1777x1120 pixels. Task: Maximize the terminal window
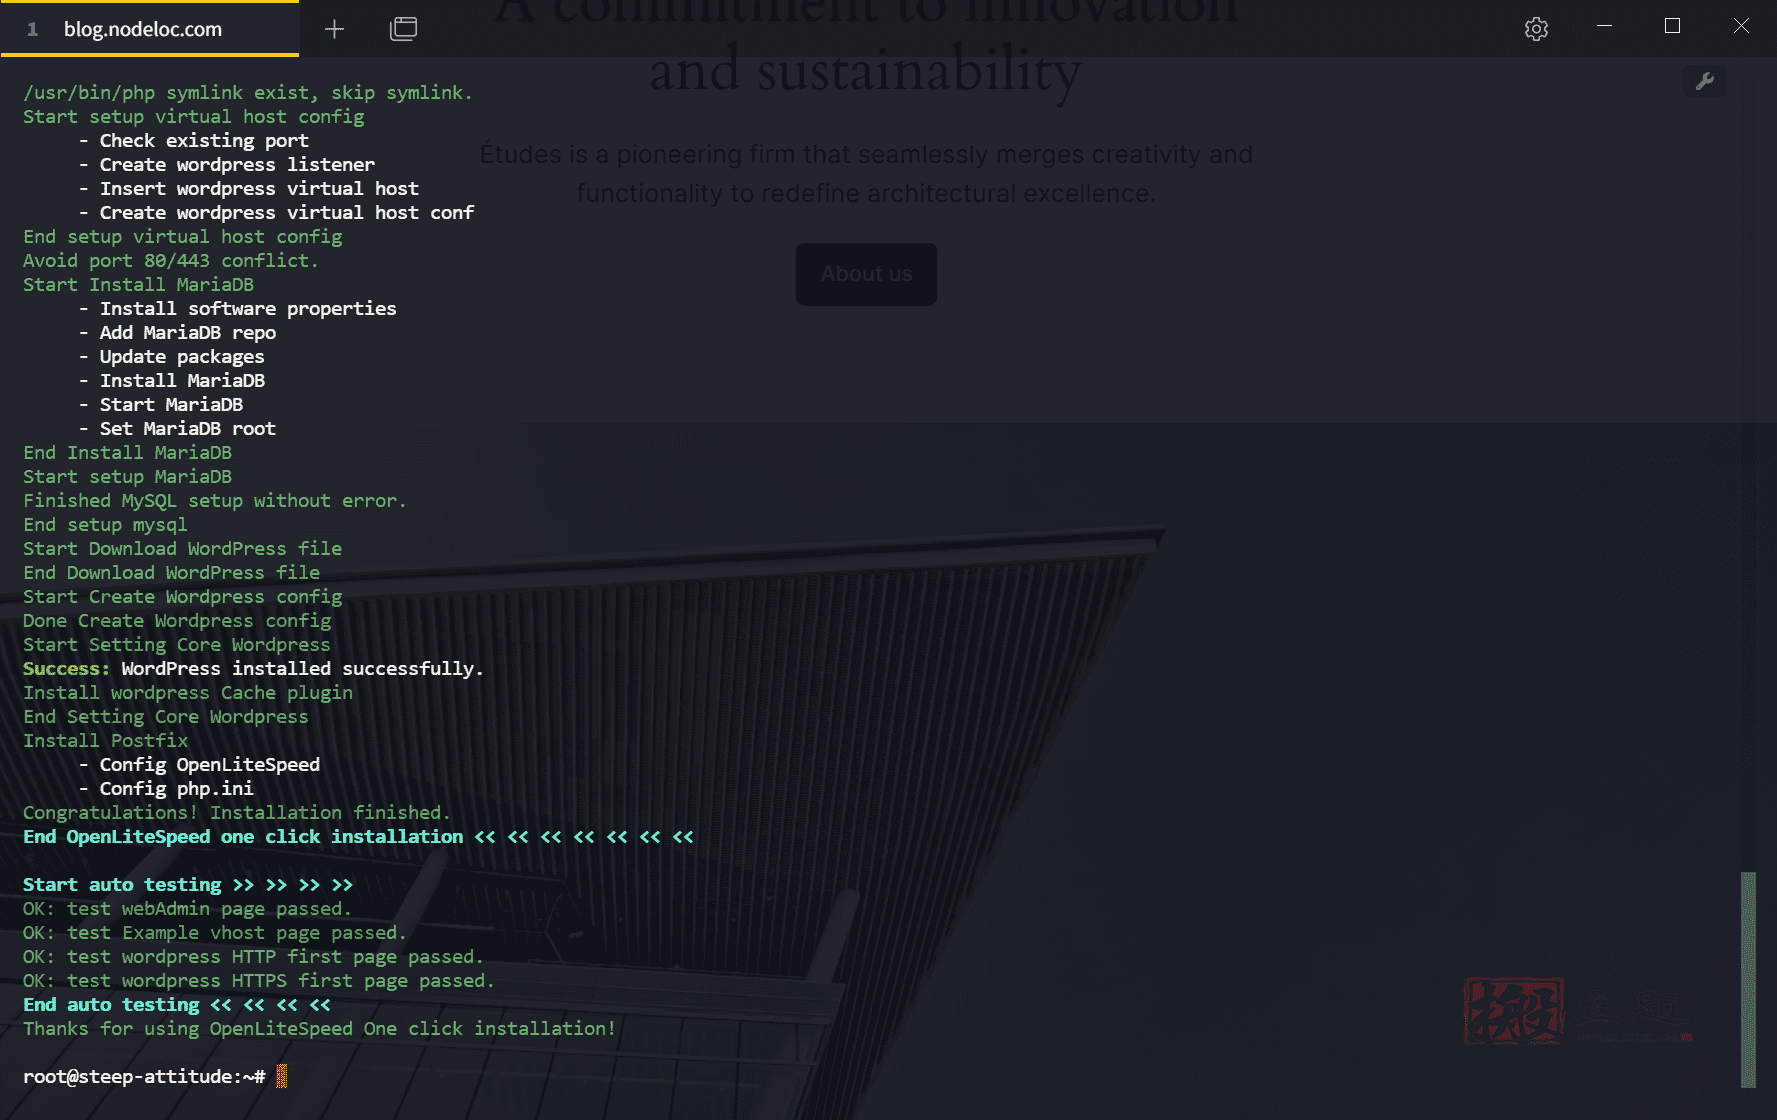point(1672,26)
